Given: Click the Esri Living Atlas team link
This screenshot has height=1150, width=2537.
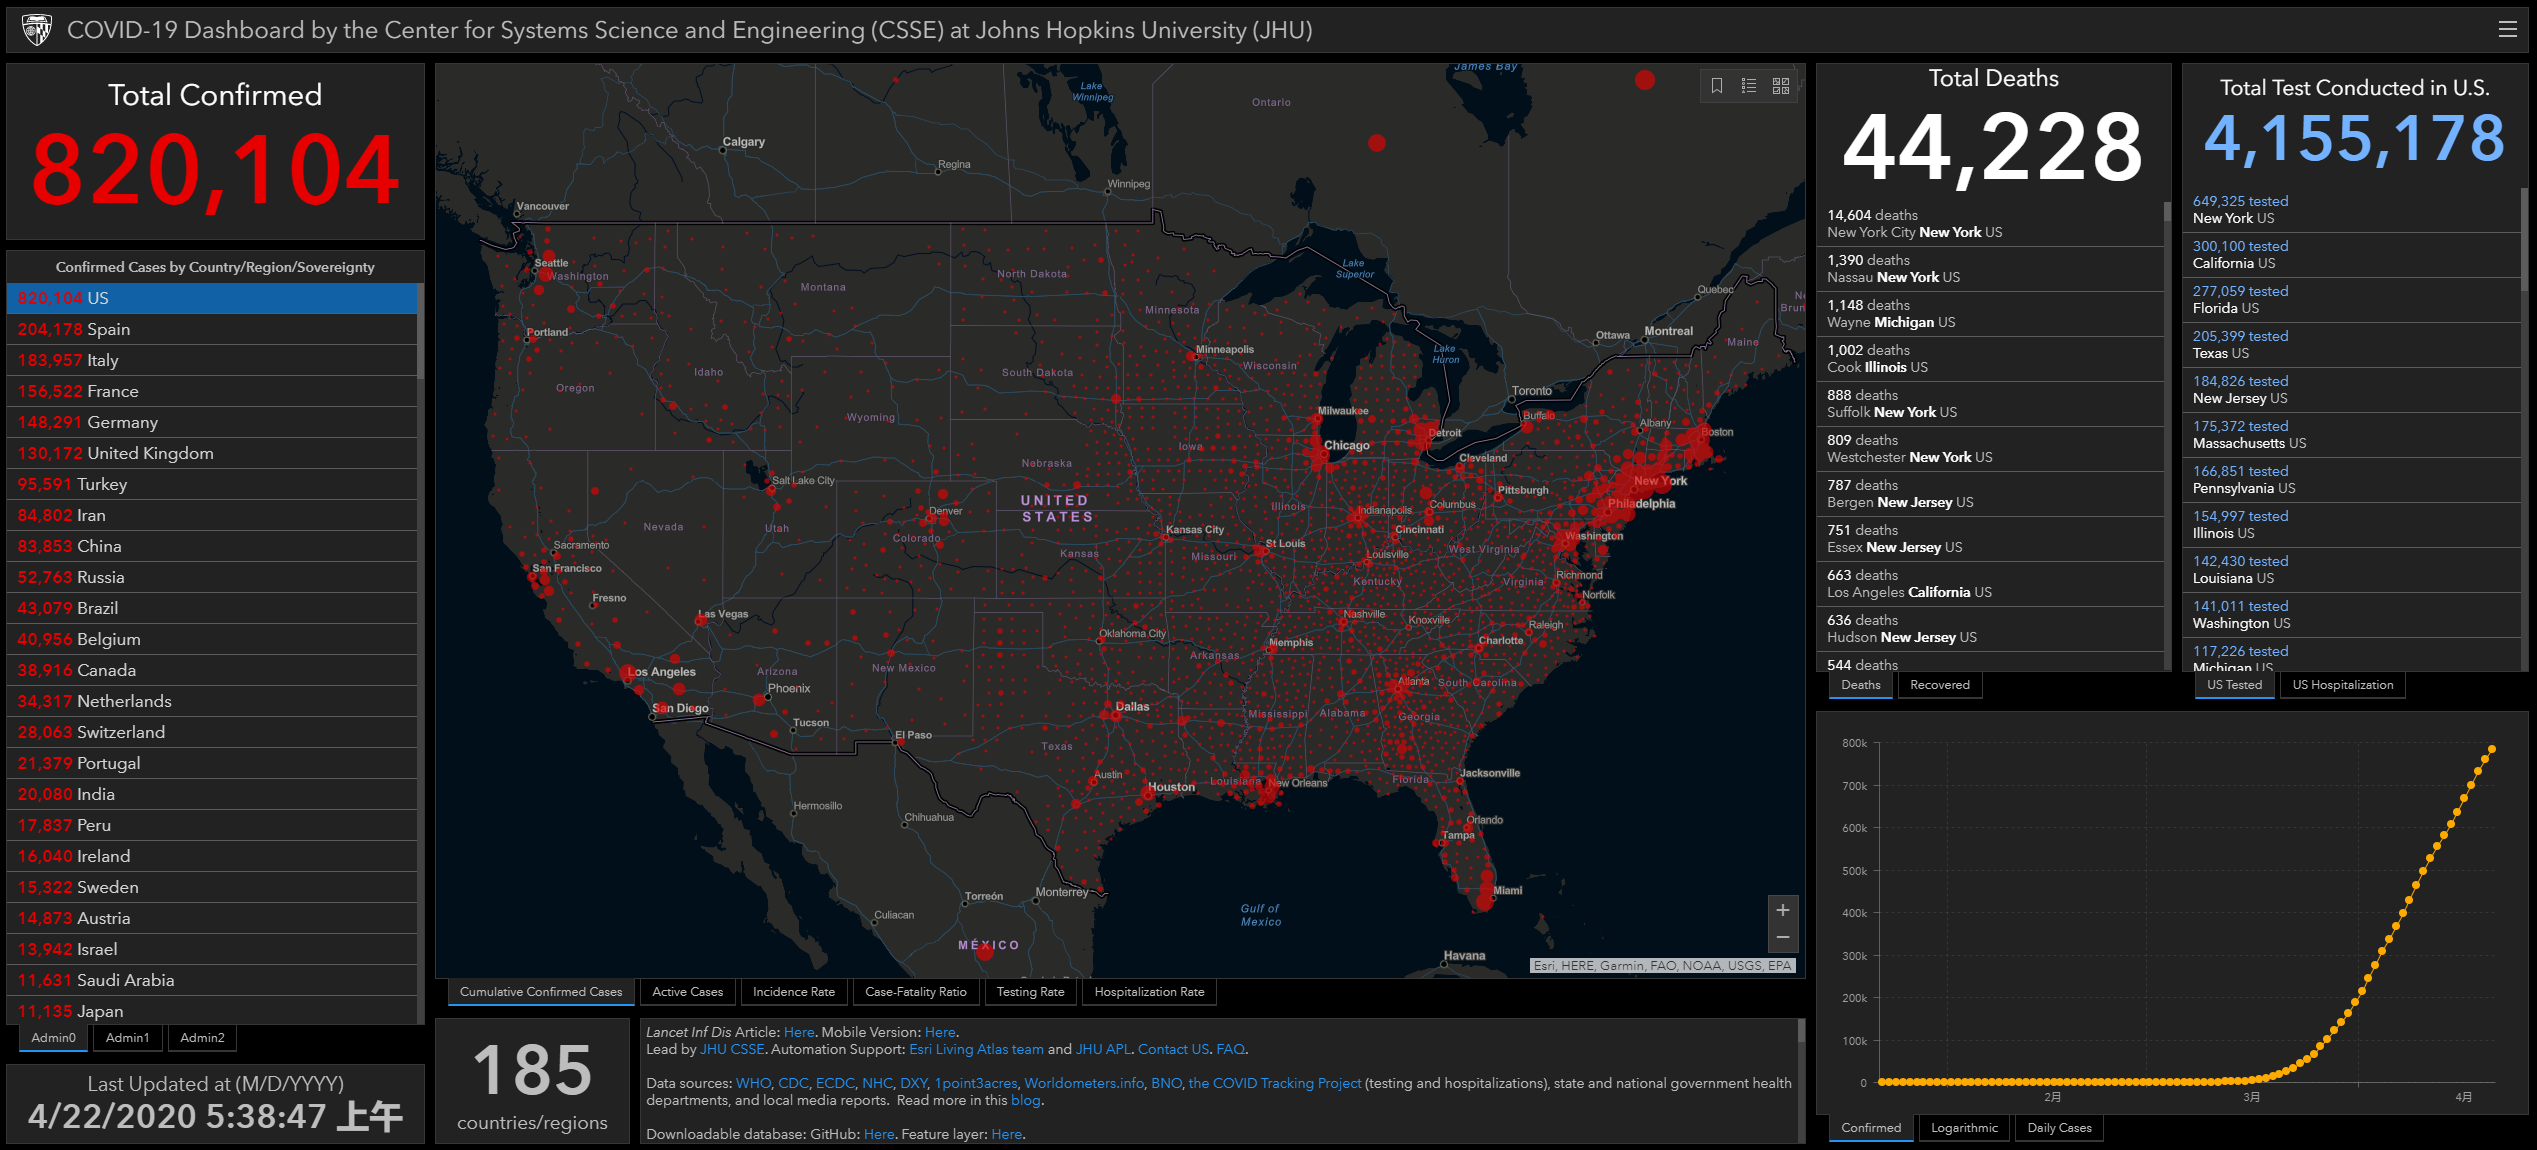Looking at the screenshot, I should [x=976, y=1049].
